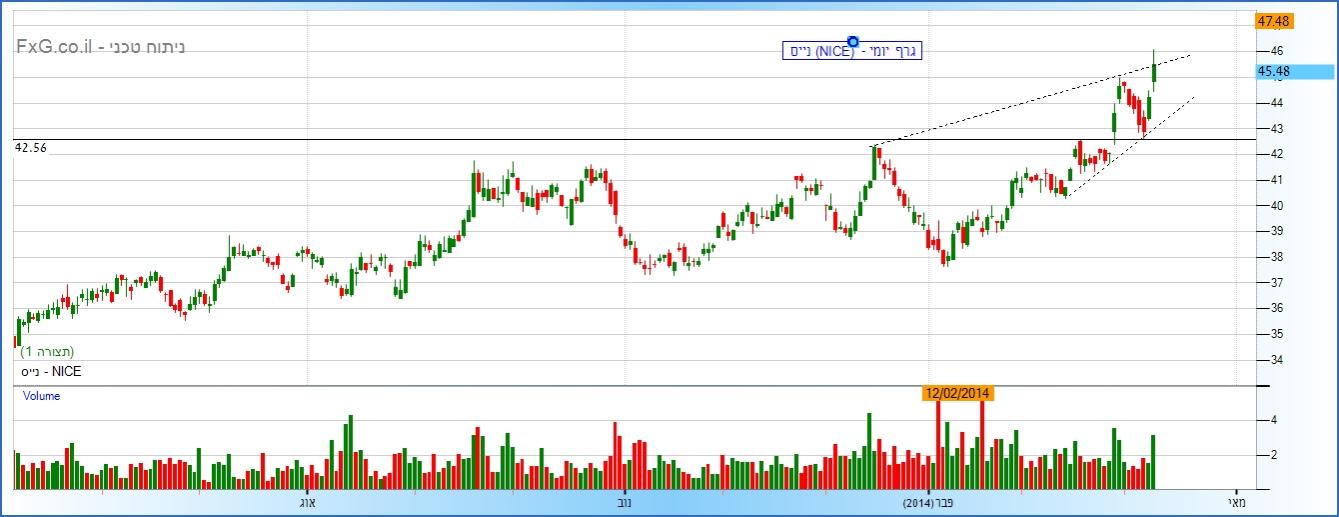Click the orange 47.48 price target label

click(1275, 21)
